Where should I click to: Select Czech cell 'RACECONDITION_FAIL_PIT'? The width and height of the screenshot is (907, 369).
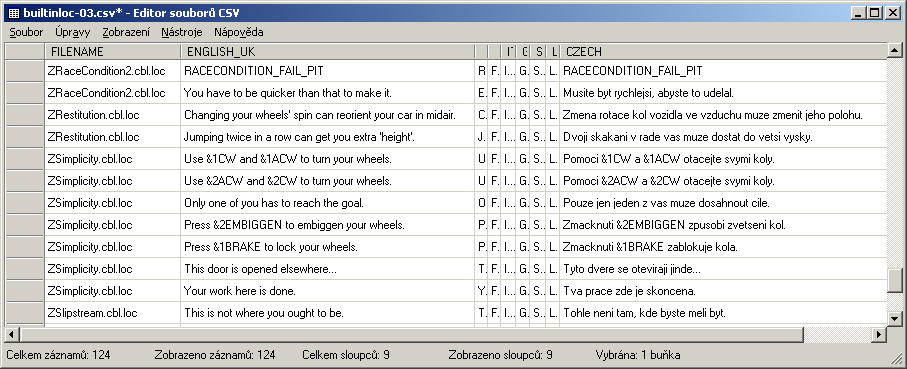click(723, 71)
